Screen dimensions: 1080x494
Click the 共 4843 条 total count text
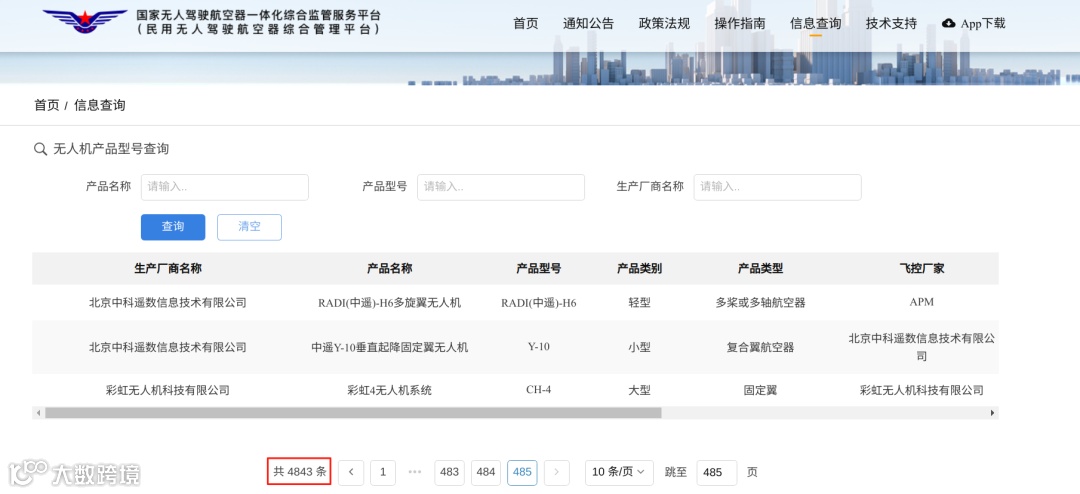pyautogui.click(x=300, y=472)
